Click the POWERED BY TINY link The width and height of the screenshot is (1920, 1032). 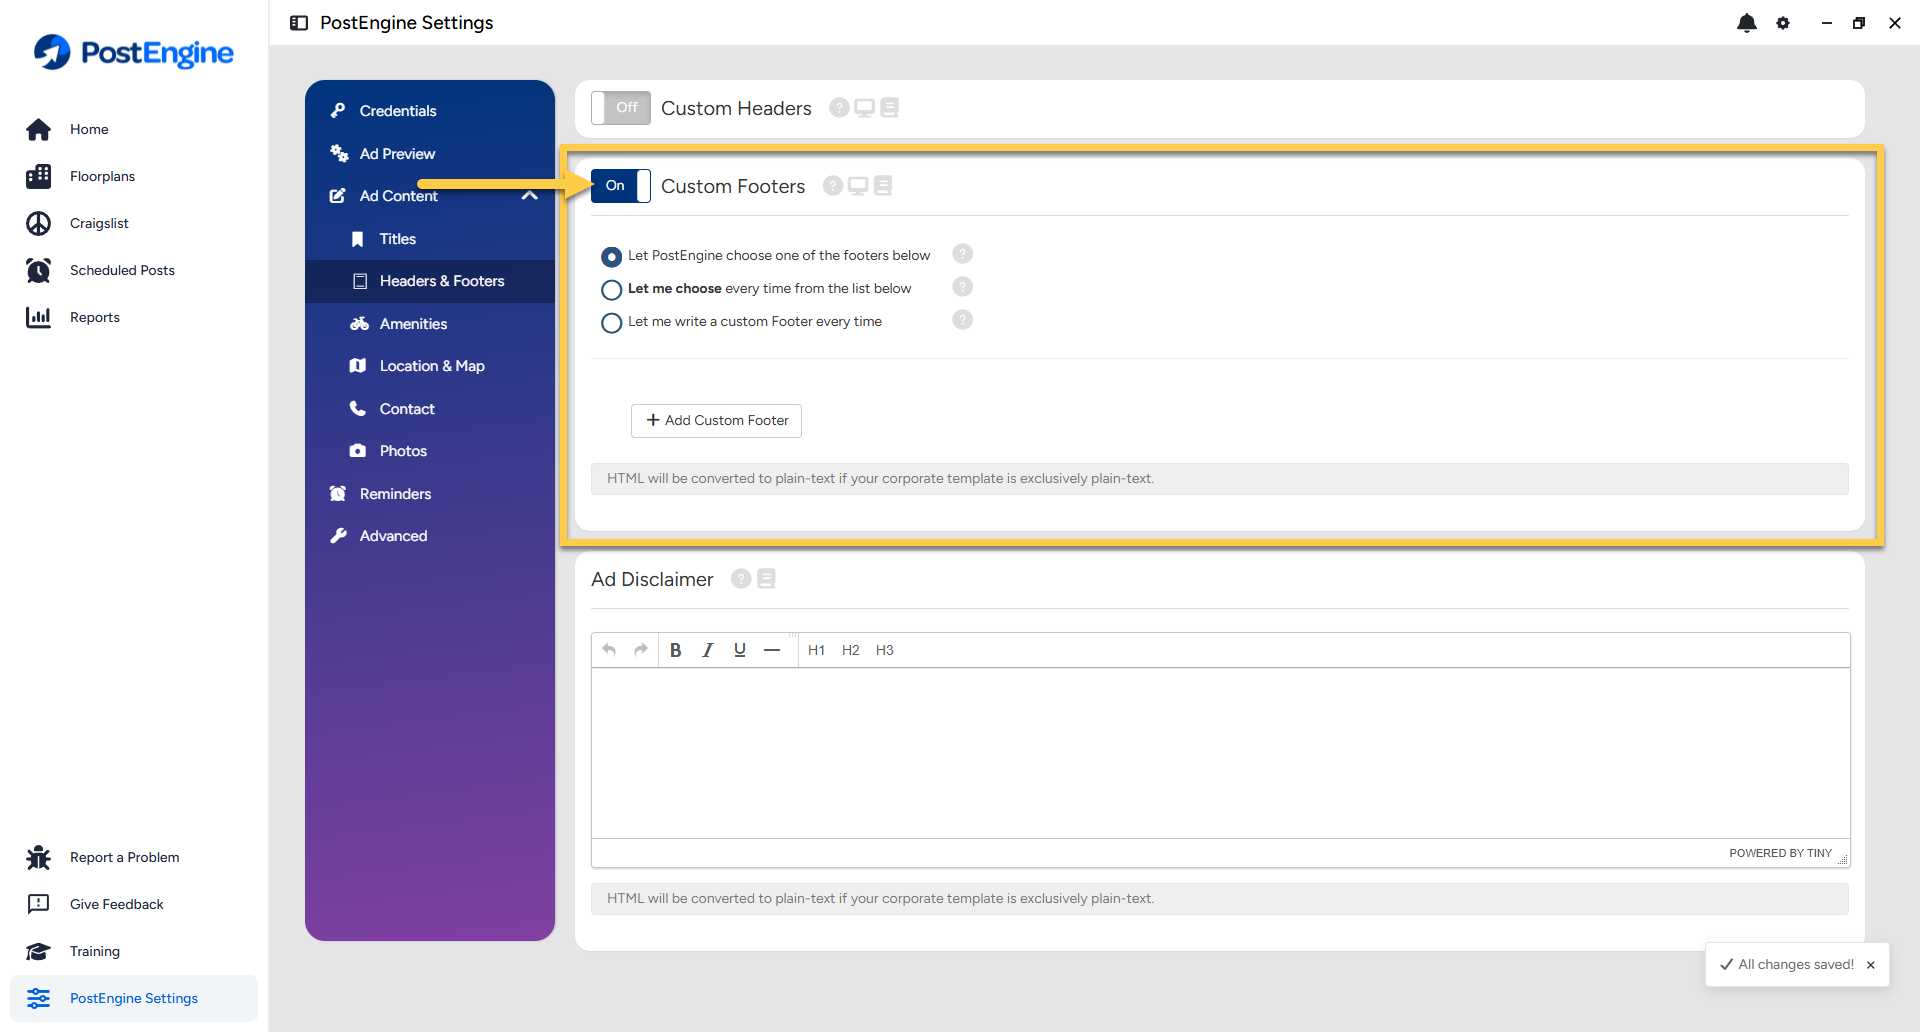coord(1780,854)
